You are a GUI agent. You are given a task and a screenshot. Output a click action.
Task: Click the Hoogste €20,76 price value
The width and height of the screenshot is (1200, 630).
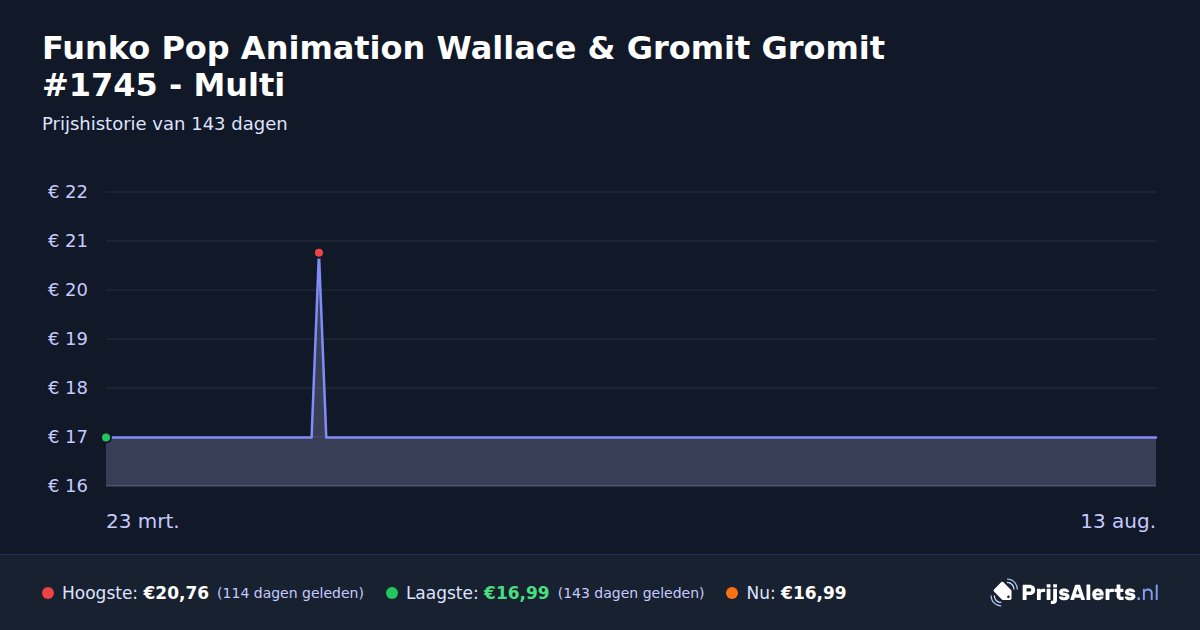176,593
